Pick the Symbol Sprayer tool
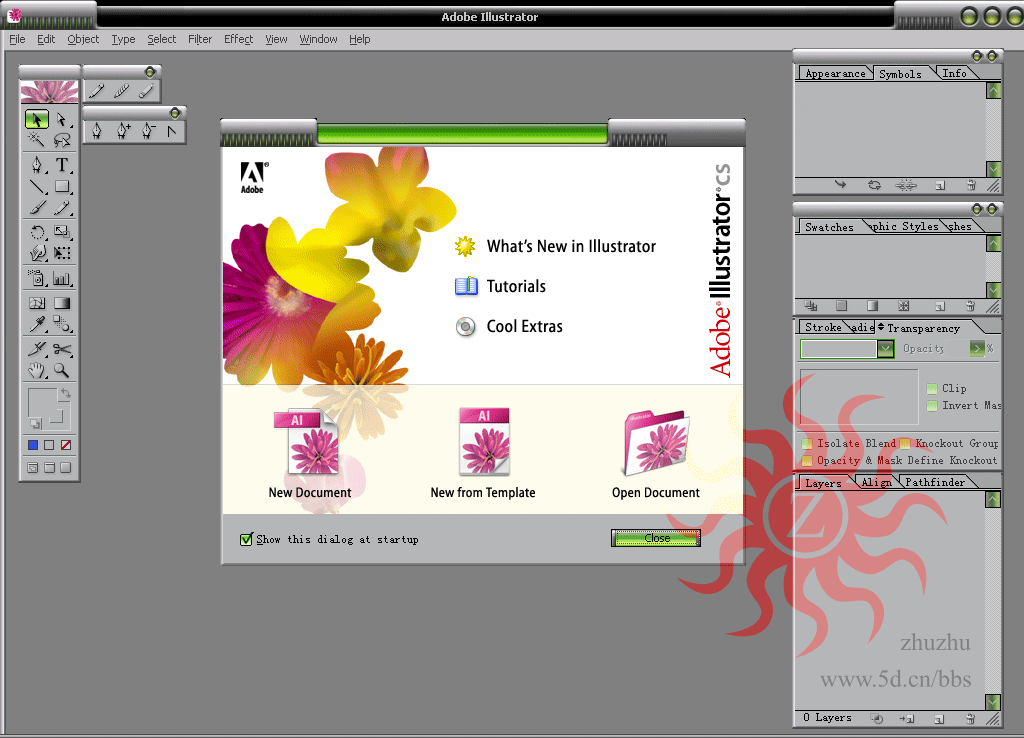The height and width of the screenshot is (738, 1024). [37, 278]
